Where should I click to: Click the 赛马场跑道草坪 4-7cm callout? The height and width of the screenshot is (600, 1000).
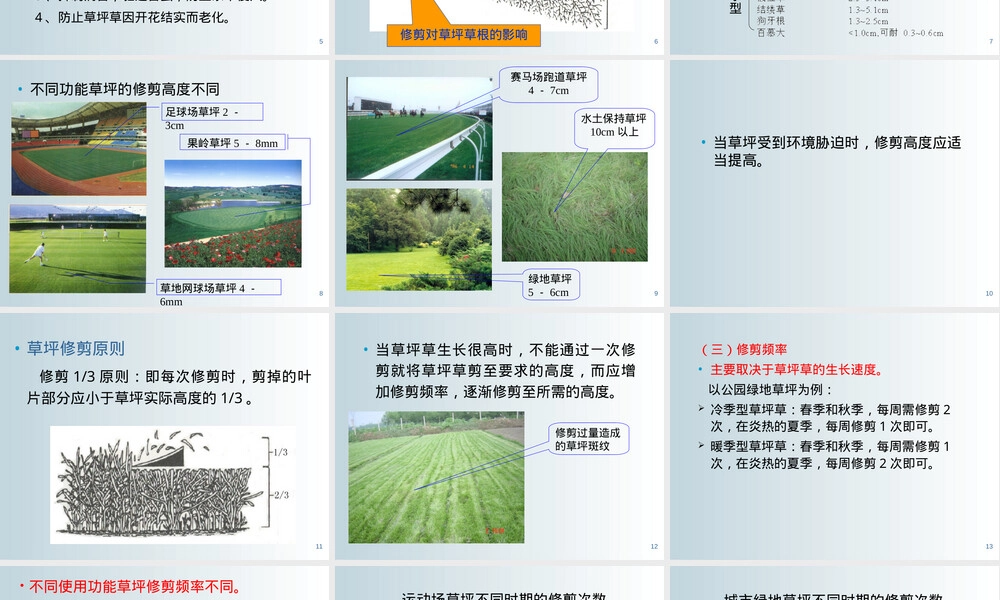(x=548, y=84)
